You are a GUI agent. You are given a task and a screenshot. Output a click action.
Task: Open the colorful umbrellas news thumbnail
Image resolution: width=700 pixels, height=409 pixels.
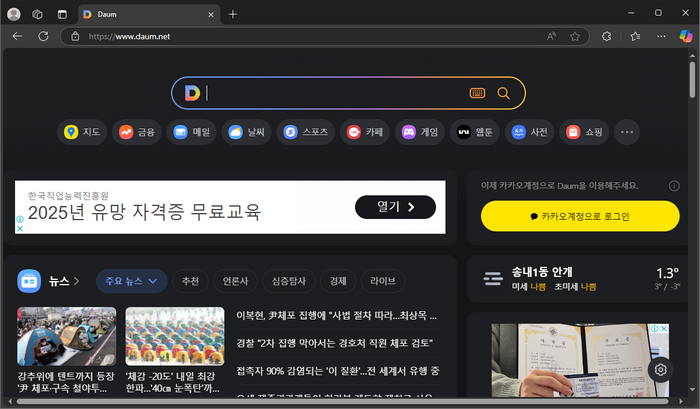[175, 336]
